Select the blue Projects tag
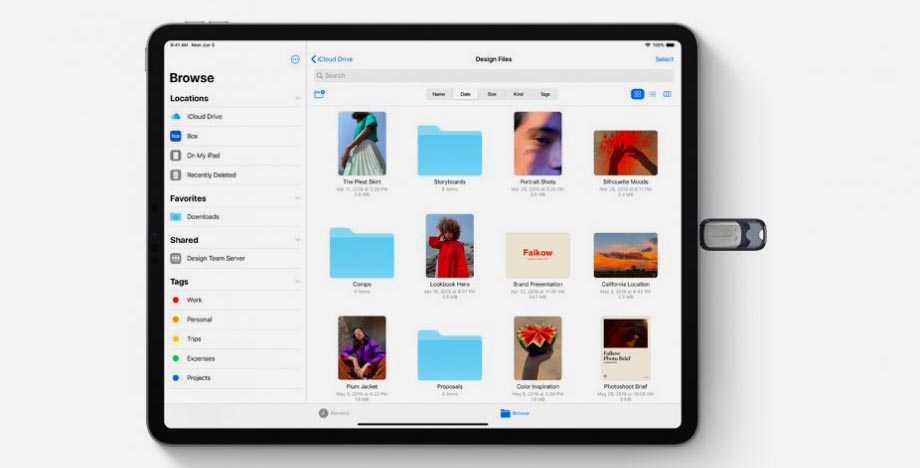The width and height of the screenshot is (920, 468). click(x=235, y=378)
